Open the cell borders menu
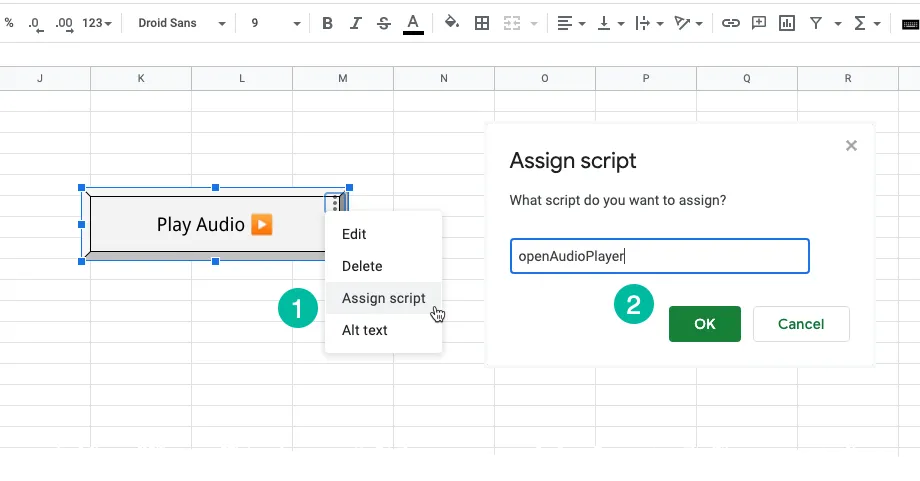The width and height of the screenshot is (920, 481). 482,23
